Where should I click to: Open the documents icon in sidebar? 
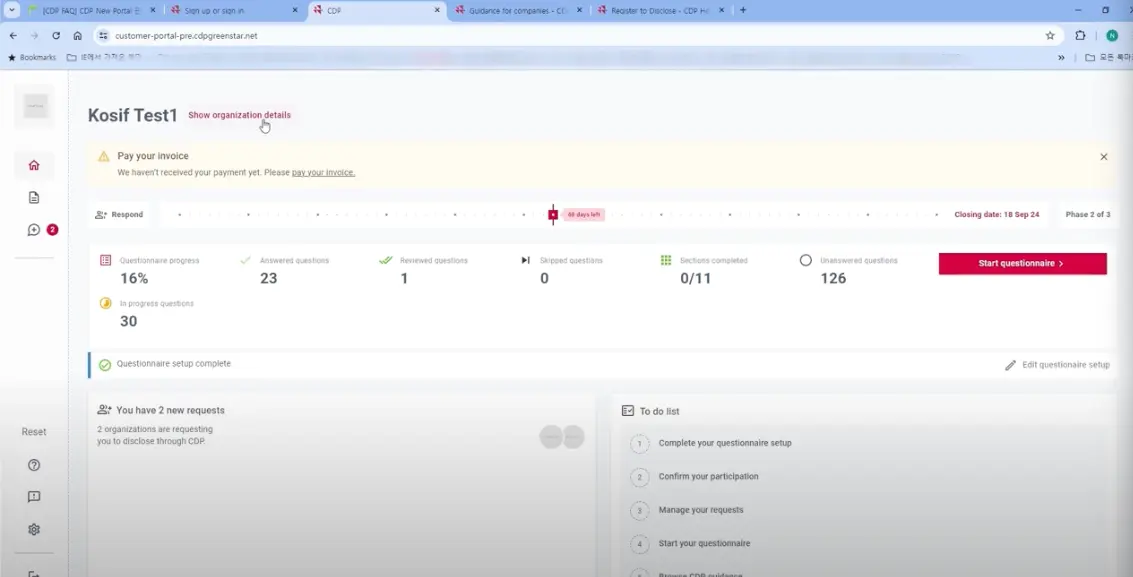coord(34,198)
